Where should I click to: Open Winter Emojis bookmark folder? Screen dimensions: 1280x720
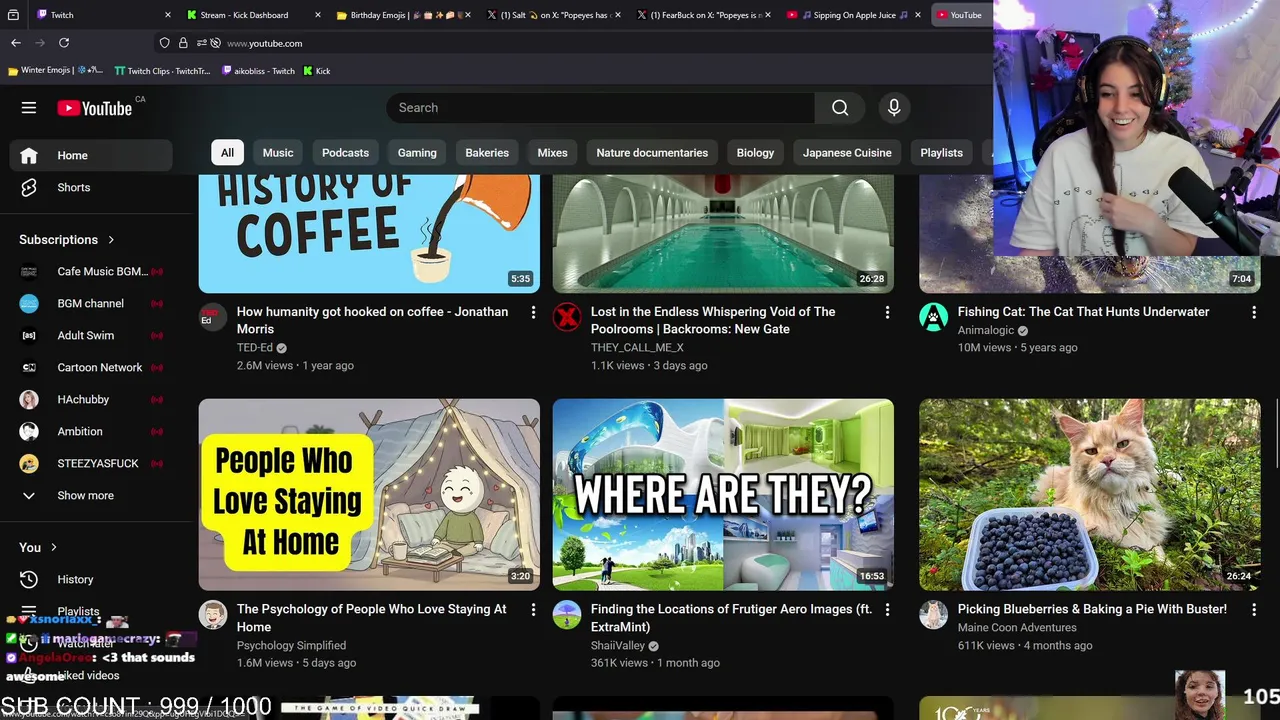[x=55, y=71]
